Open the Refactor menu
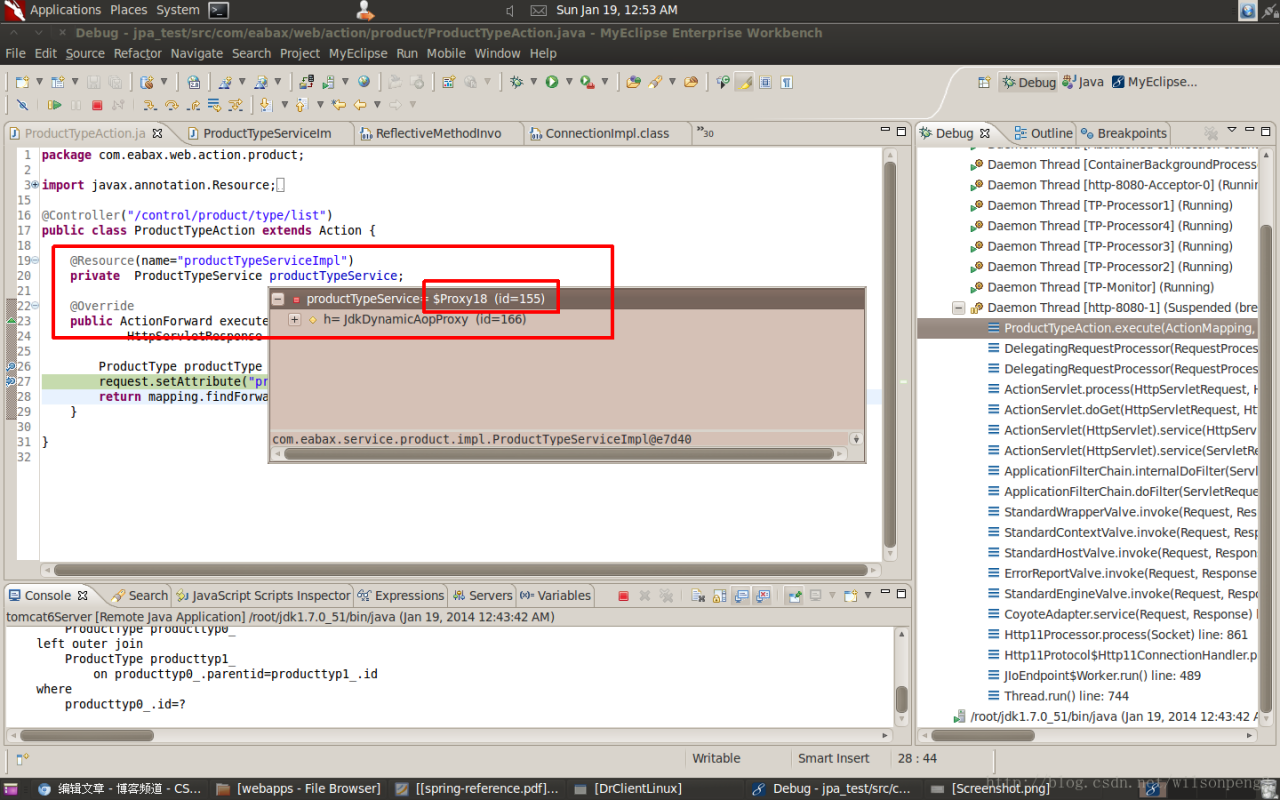The image size is (1280, 800). tap(137, 54)
